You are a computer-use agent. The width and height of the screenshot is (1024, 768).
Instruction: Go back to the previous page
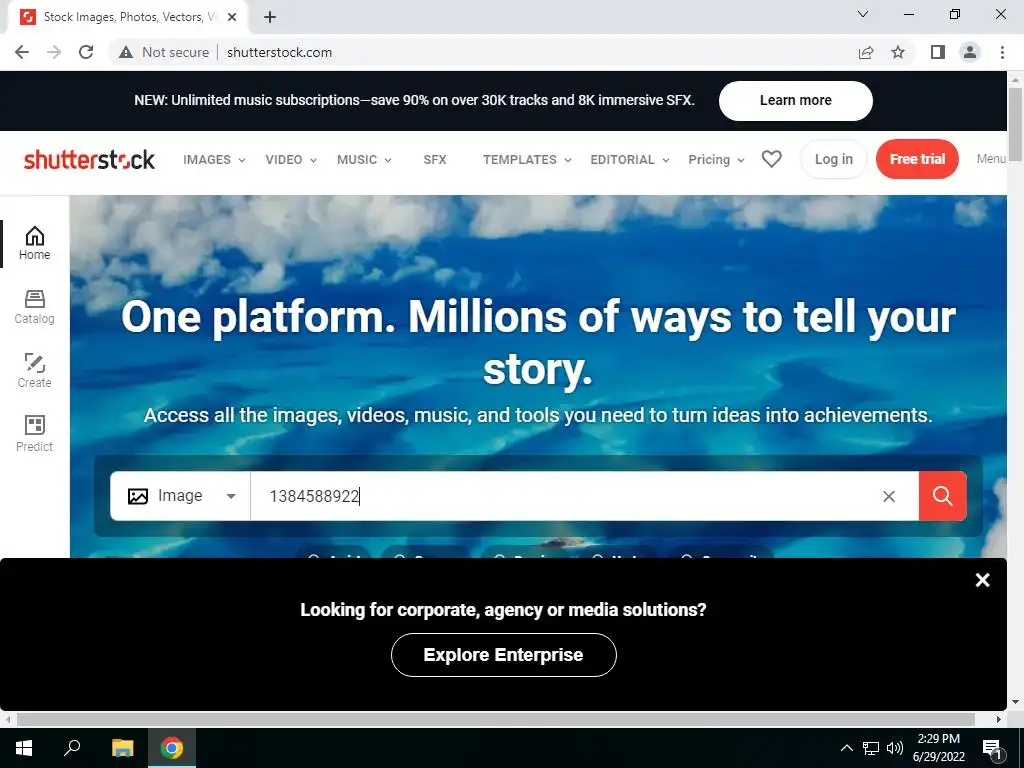22,52
